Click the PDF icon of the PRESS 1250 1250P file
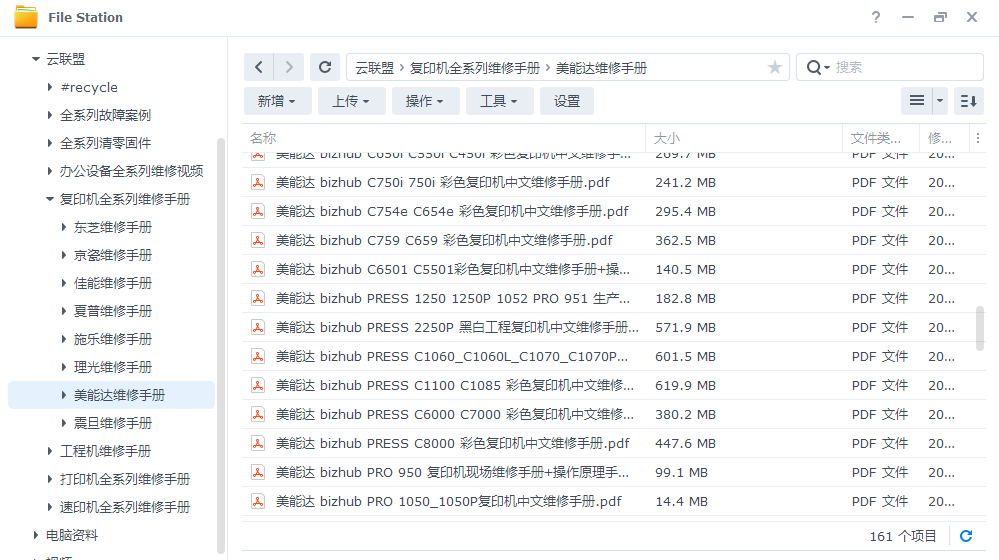 coord(258,299)
